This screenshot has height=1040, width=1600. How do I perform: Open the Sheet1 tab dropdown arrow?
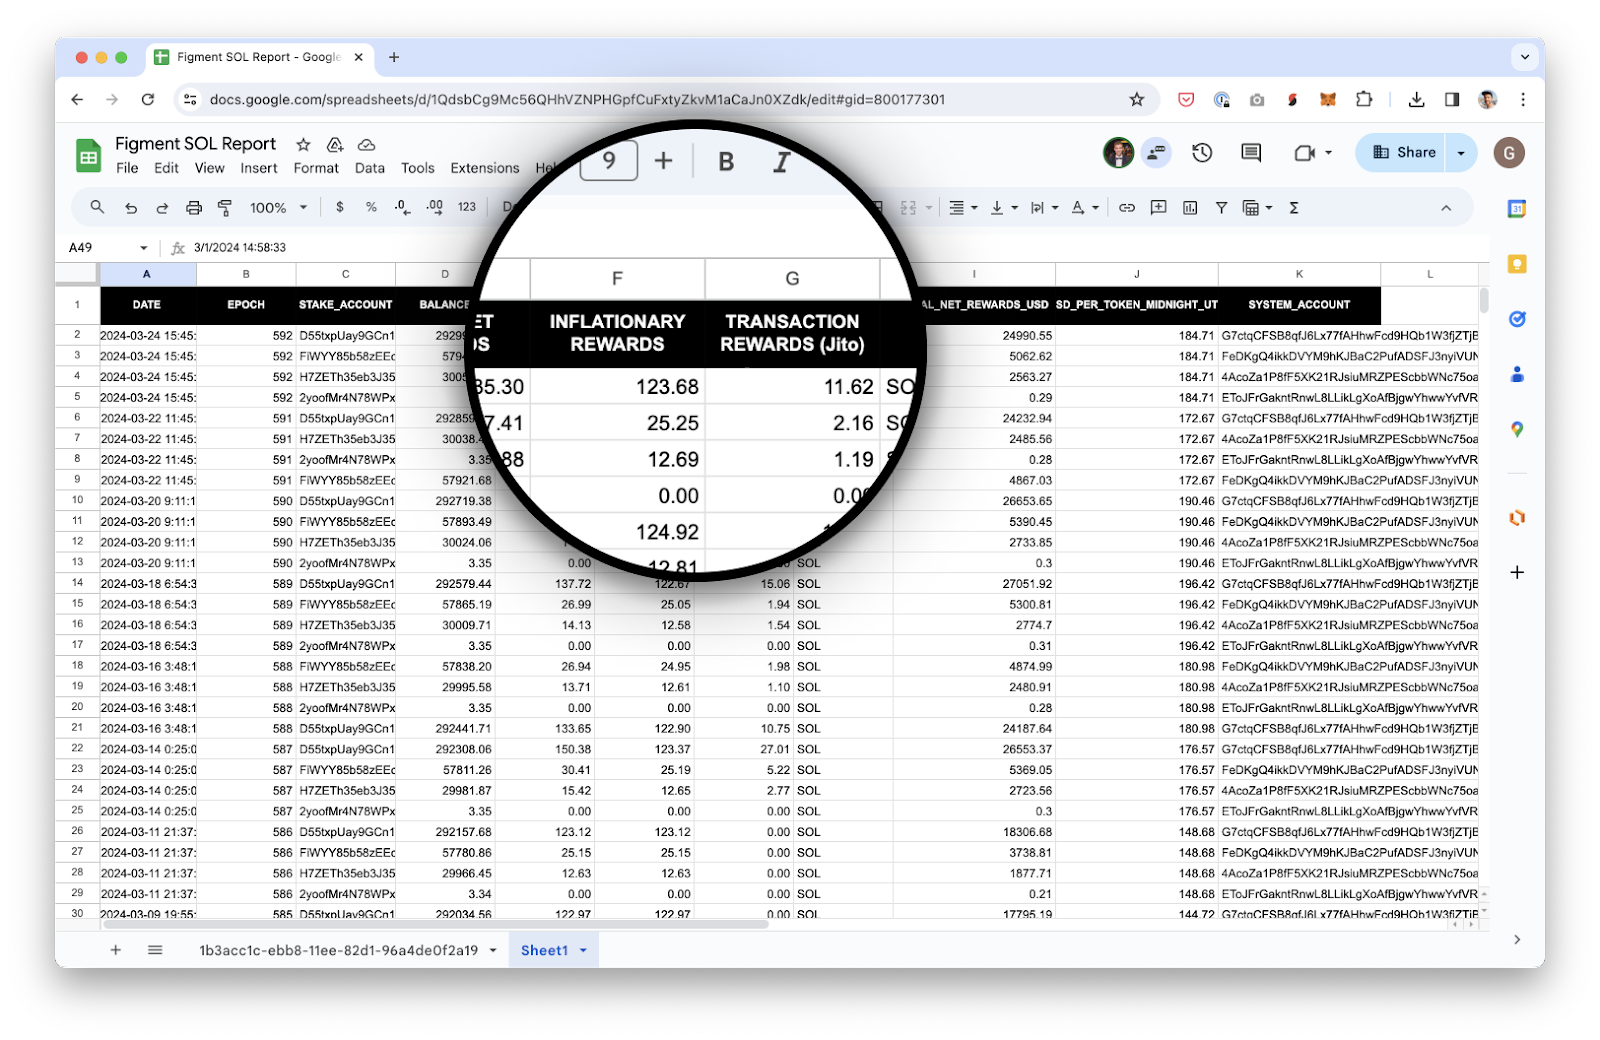[x=583, y=950]
